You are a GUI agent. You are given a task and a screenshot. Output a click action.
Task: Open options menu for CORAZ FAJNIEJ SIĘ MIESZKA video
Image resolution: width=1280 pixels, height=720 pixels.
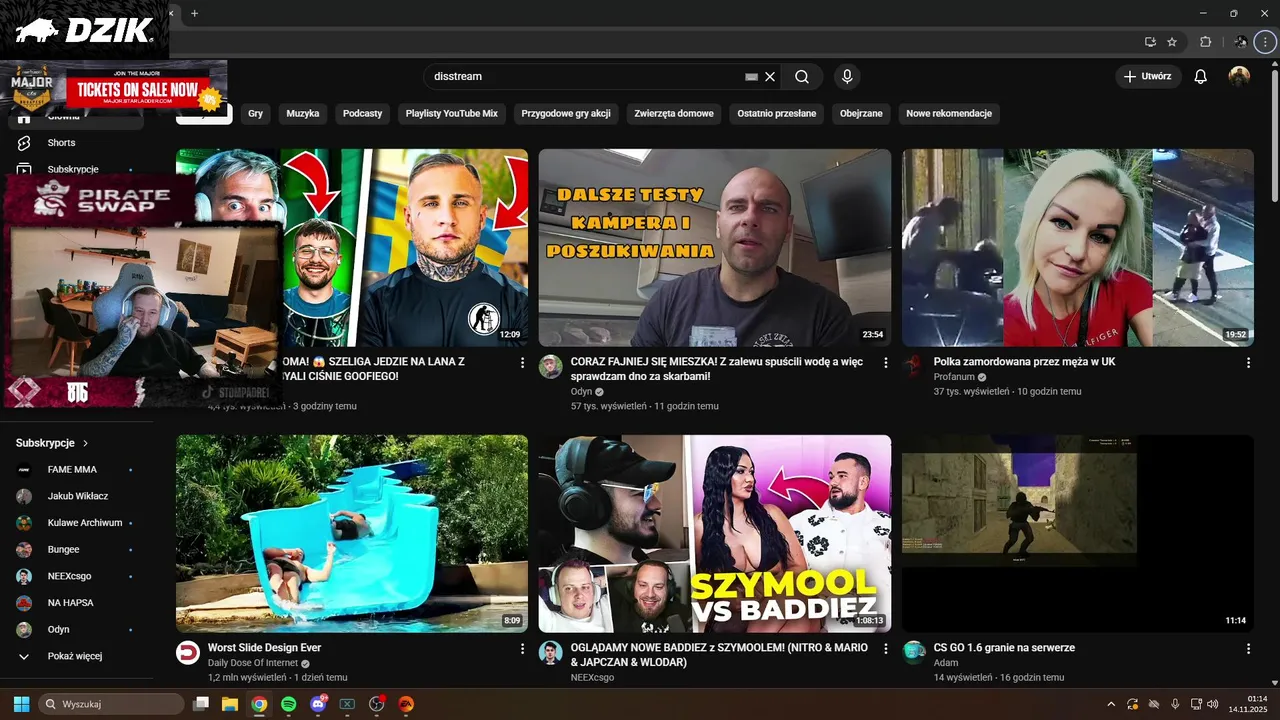coord(885,362)
